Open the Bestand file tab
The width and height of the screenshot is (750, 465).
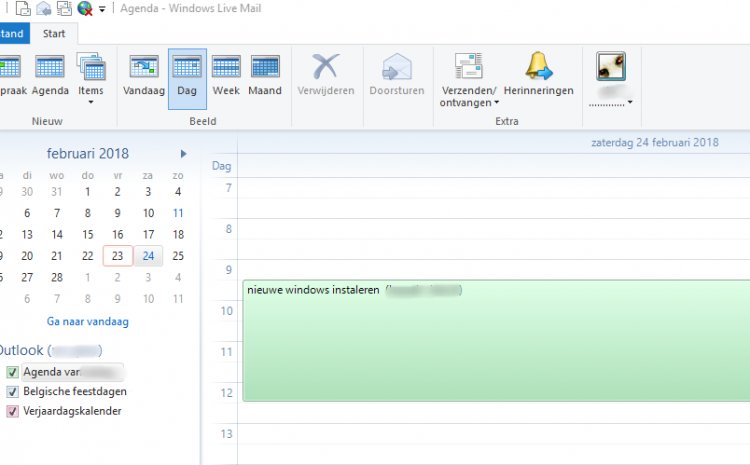[12, 33]
